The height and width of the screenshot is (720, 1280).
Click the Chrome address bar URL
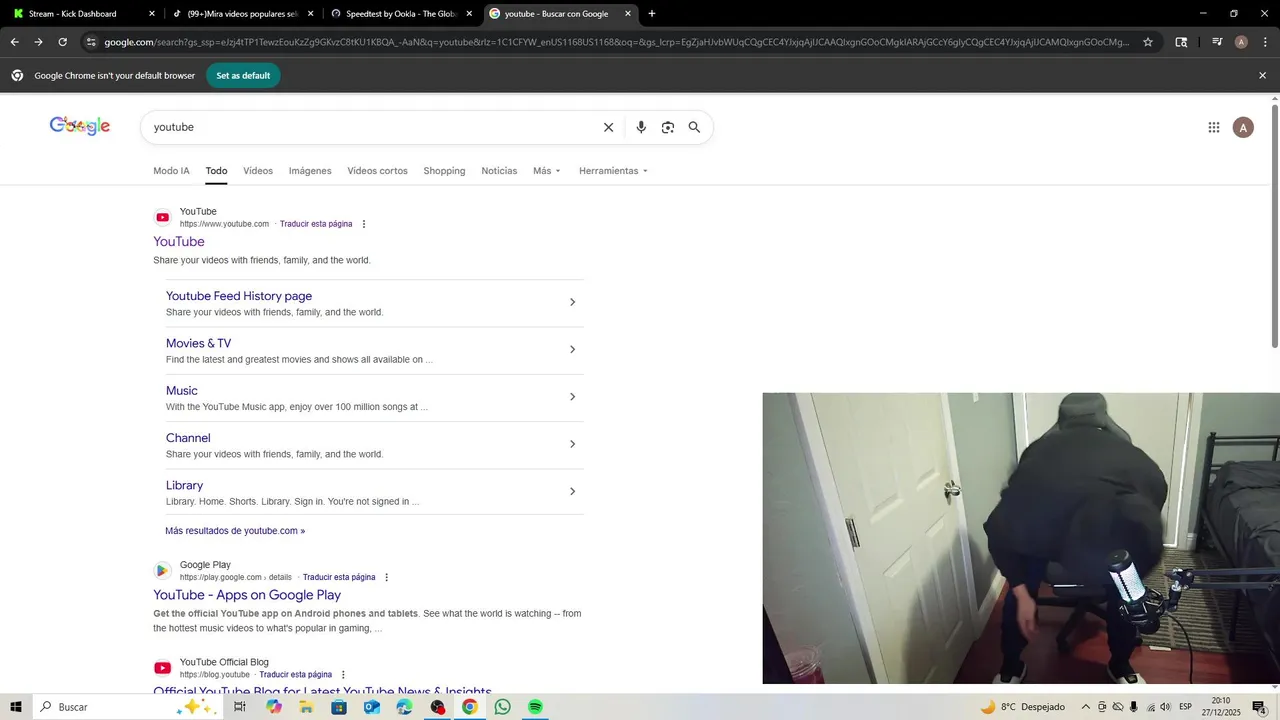coord(615,42)
